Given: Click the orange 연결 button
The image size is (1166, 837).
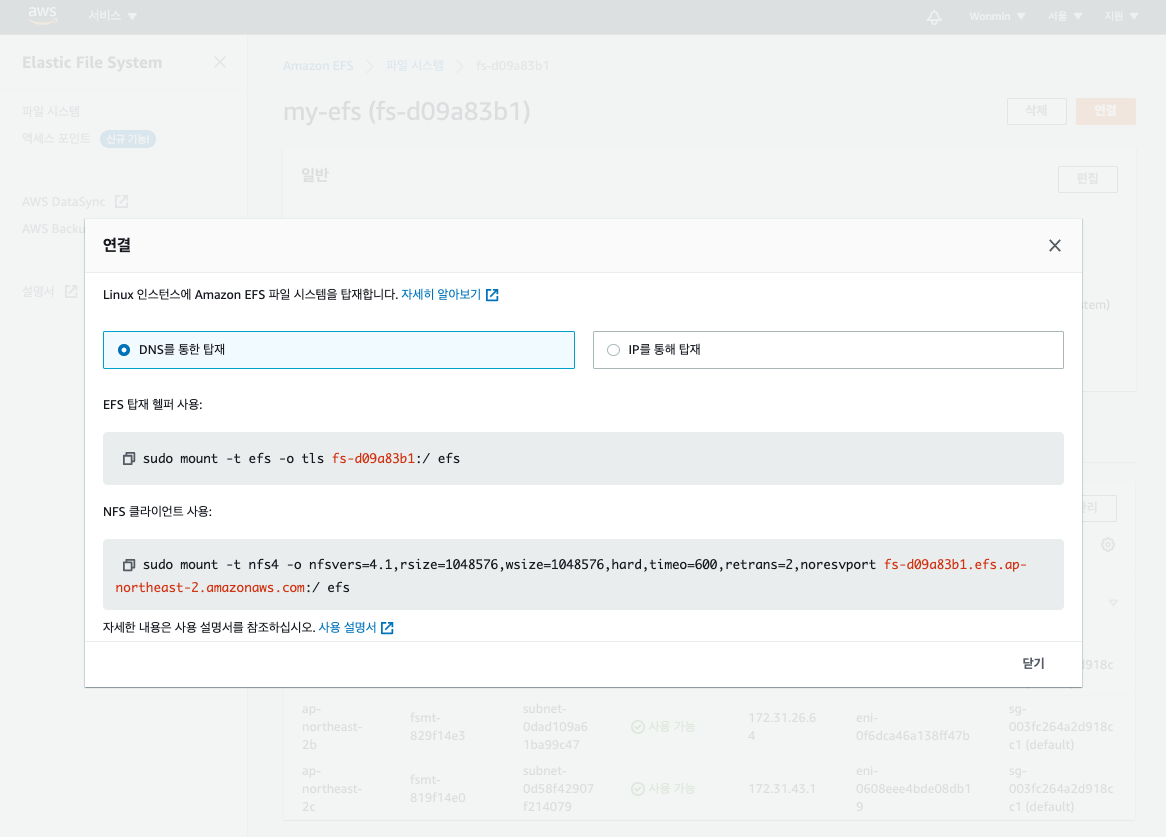Looking at the screenshot, I should point(1105,111).
